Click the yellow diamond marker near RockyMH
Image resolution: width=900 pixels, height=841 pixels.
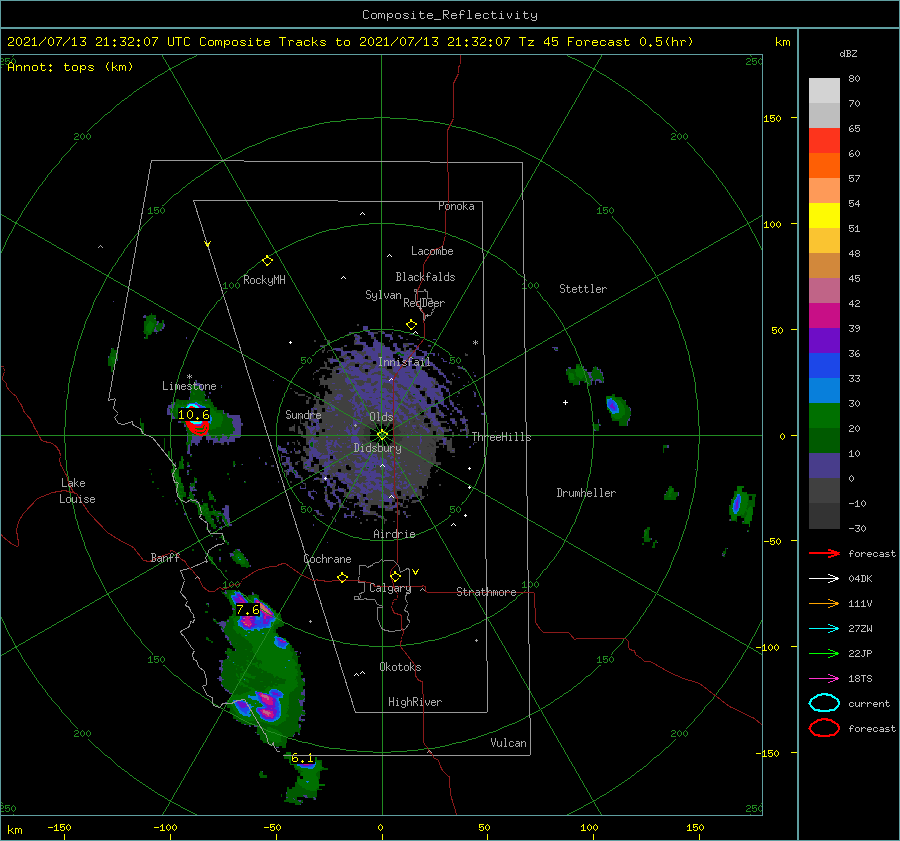267,261
